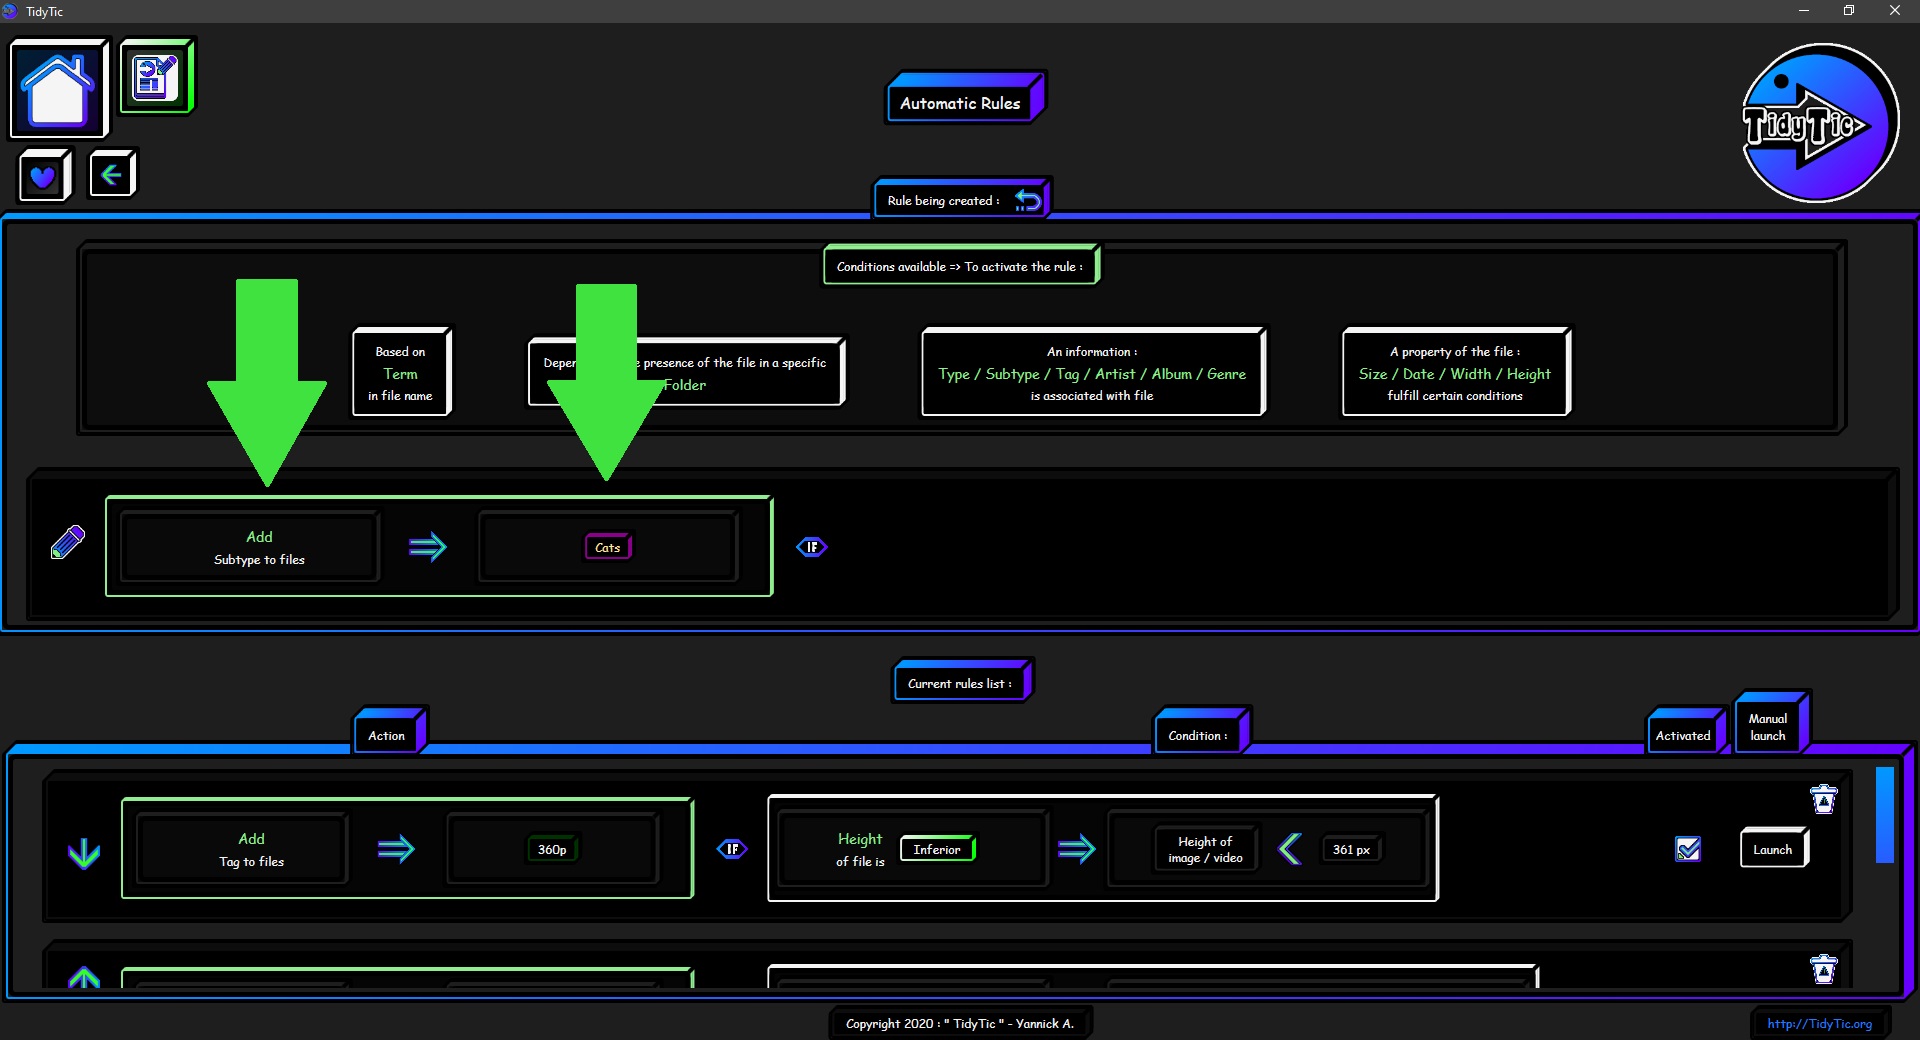Click the Add Subtype to files action
This screenshot has width=1920, height=1040.
point(249,547)
